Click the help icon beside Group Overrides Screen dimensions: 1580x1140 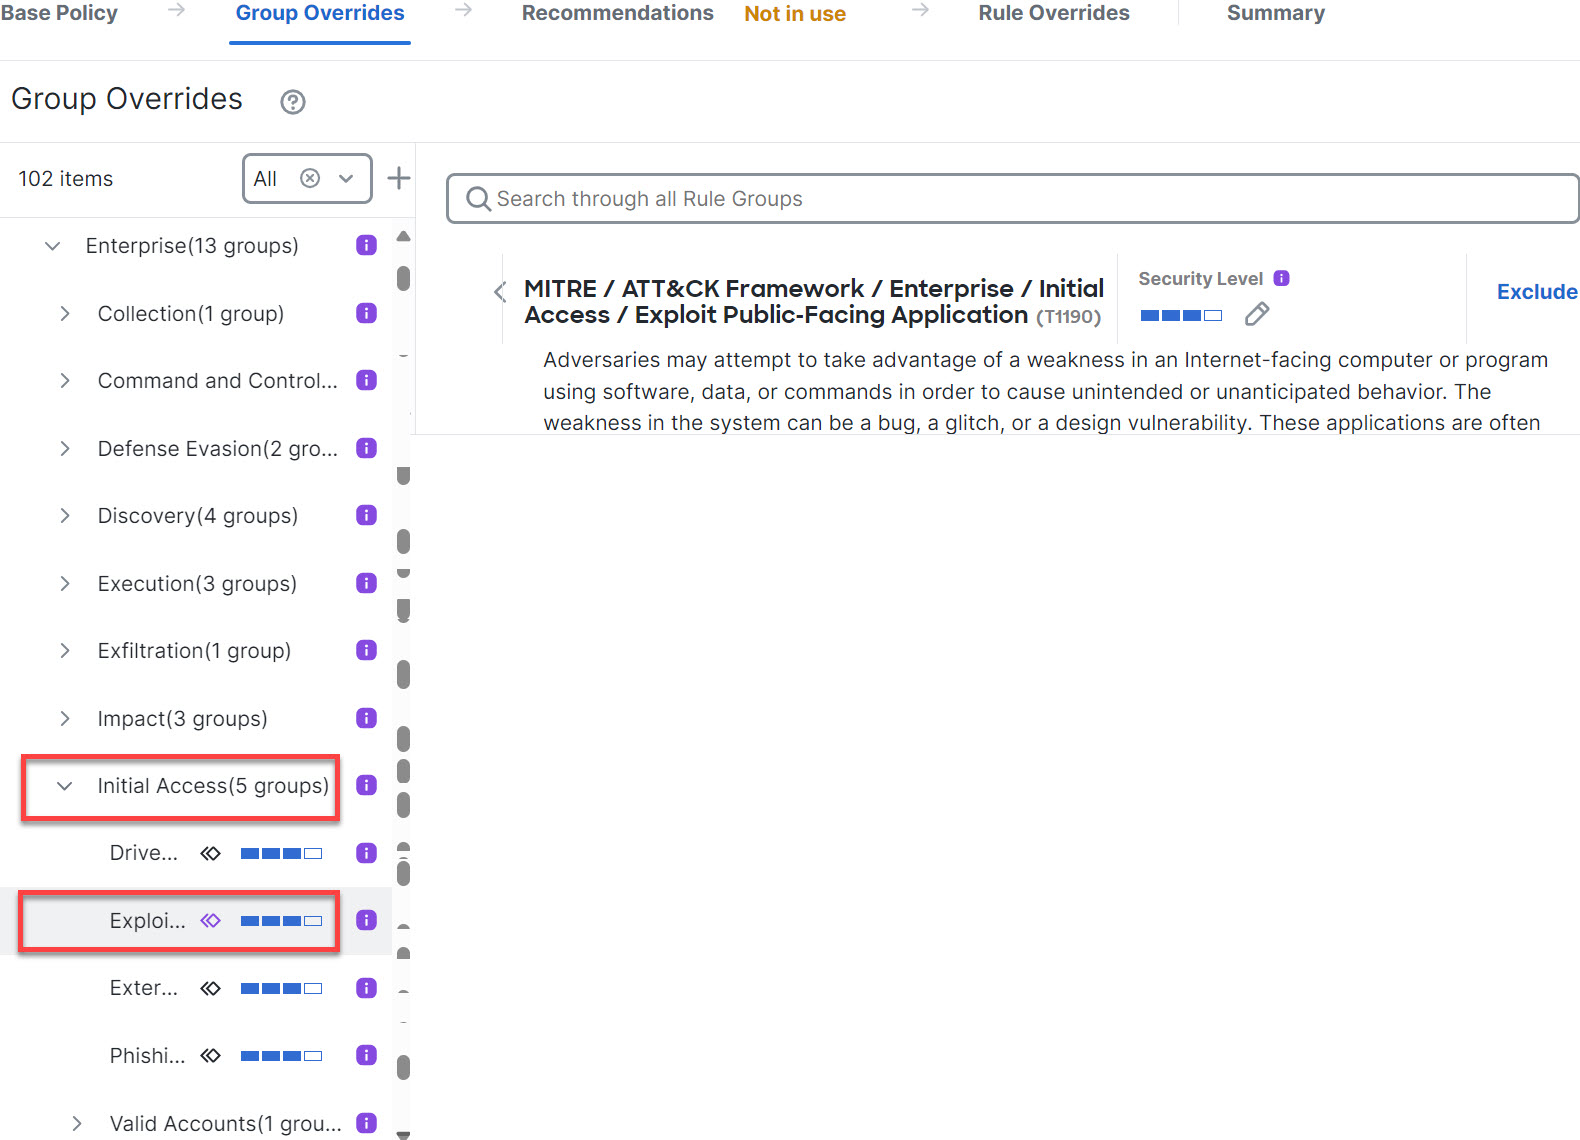(292, 102)
